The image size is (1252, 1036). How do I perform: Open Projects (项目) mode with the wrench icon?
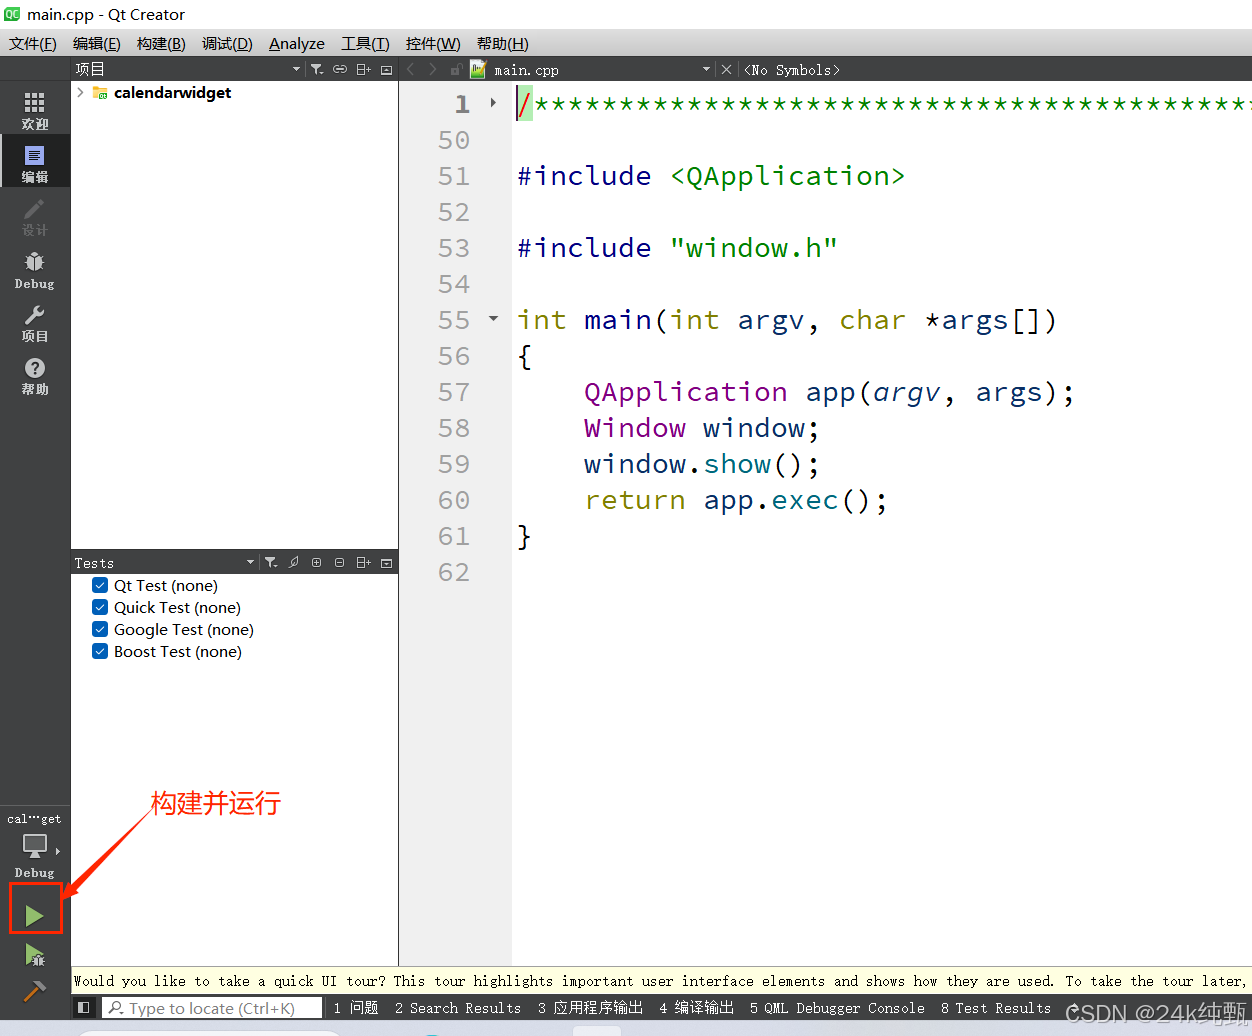point(35,322)
